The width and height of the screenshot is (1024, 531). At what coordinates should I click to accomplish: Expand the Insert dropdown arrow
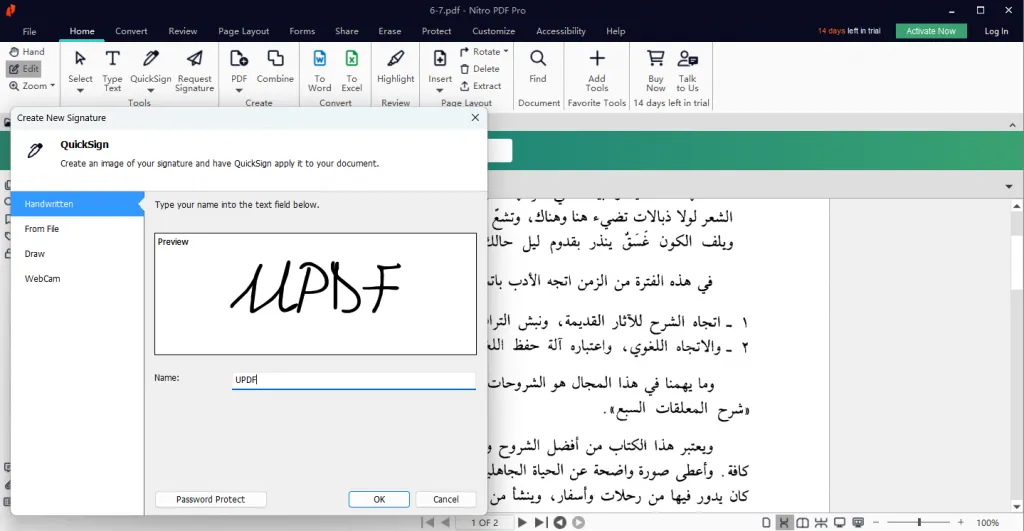click(440, 91)
